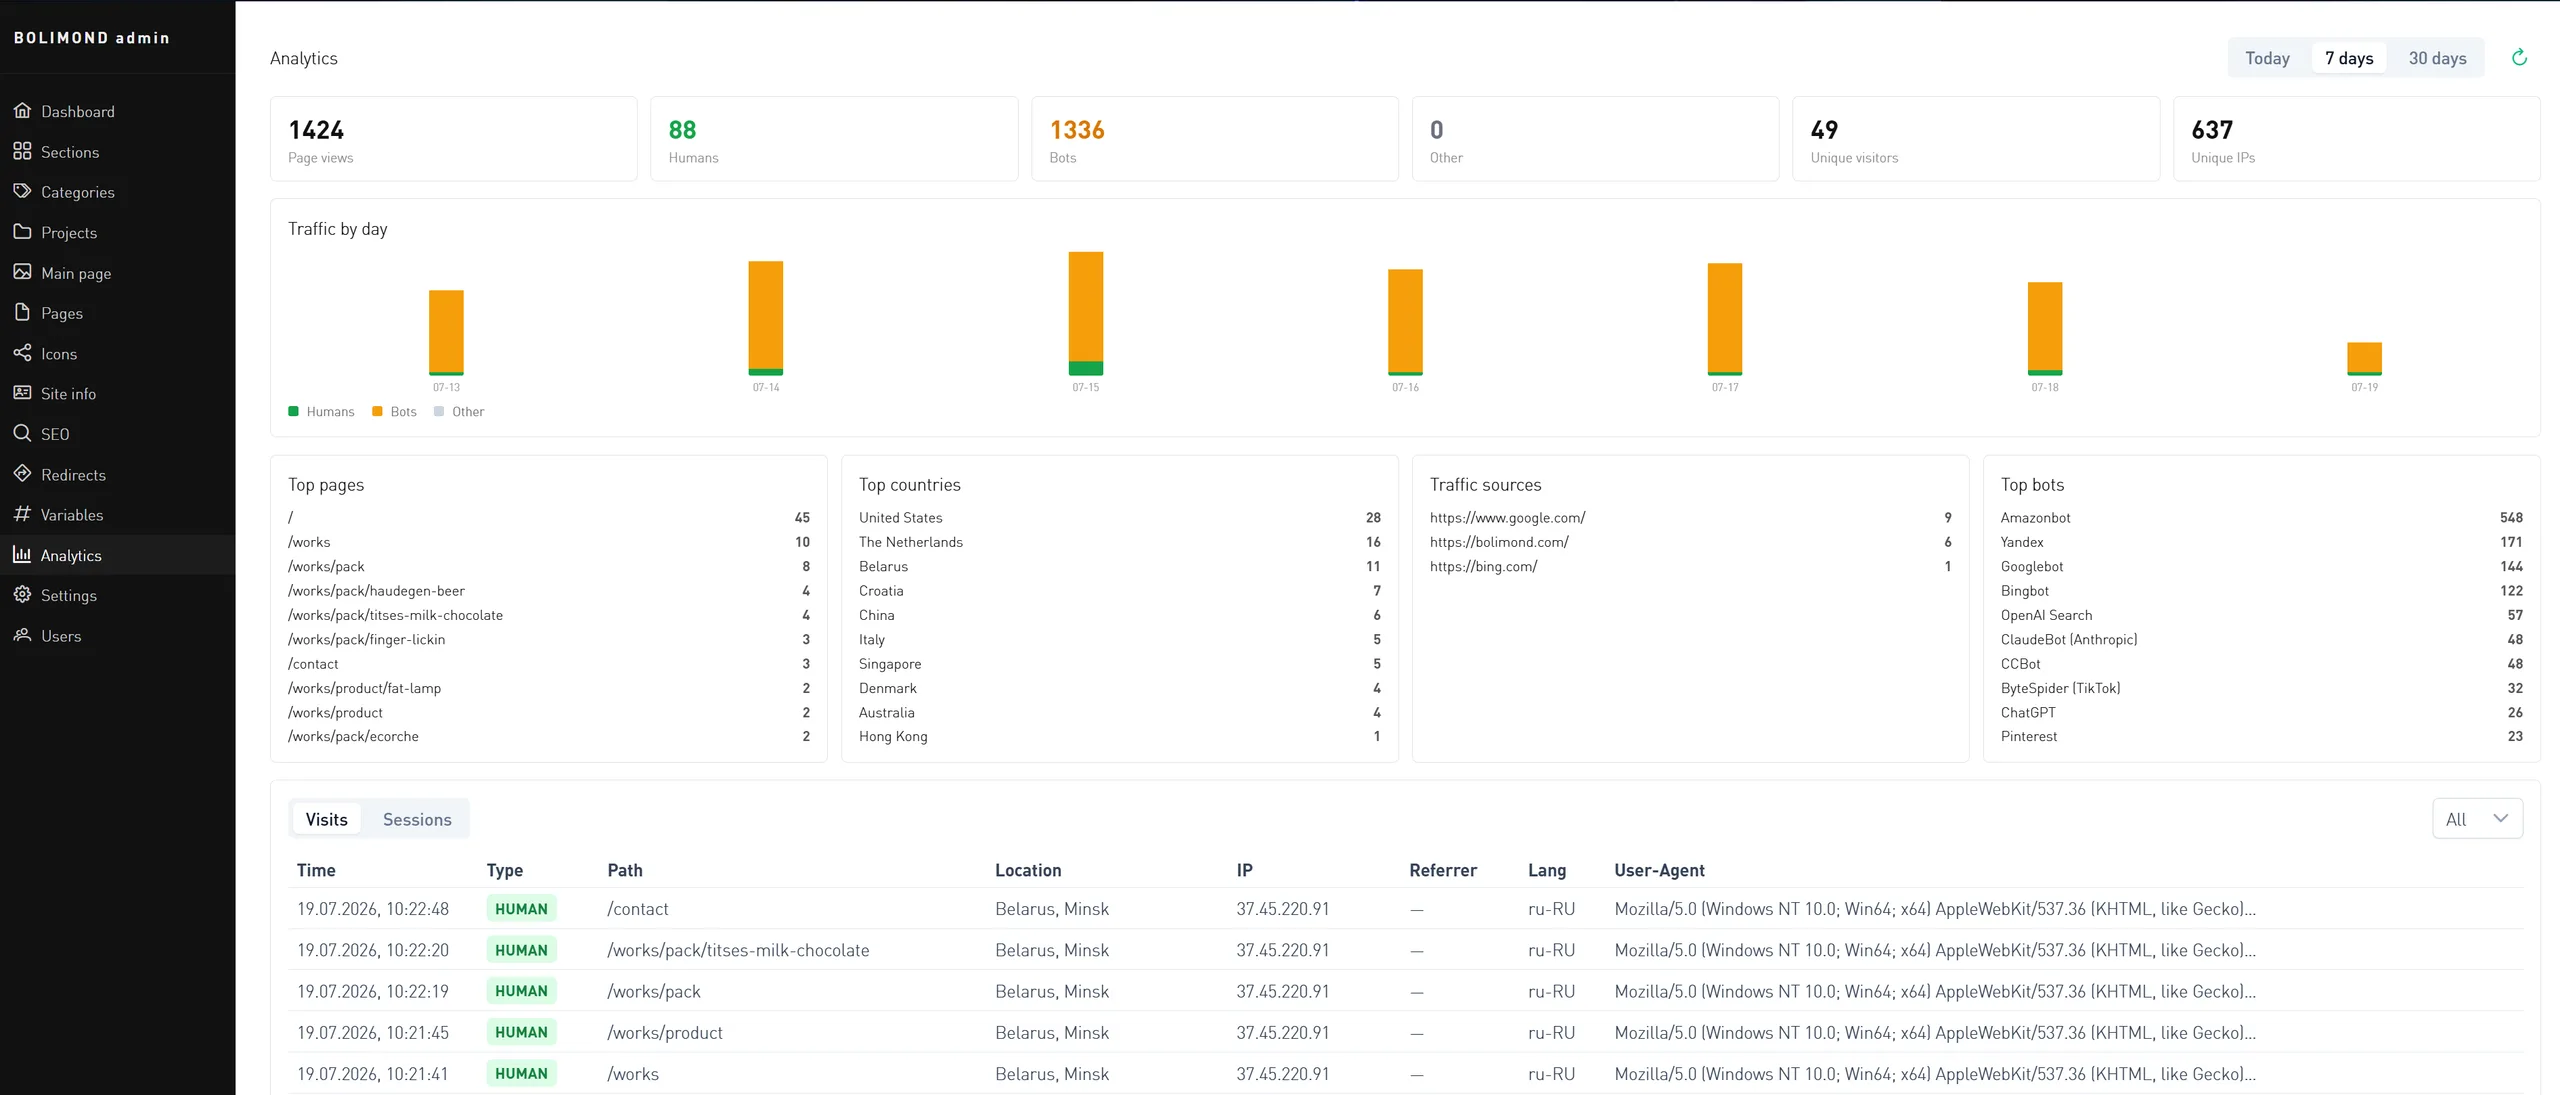Click the 07-15 traffic bar
Image resolution: width=2560 pixels, height=1095 pixels.
tap(1085, 313)
